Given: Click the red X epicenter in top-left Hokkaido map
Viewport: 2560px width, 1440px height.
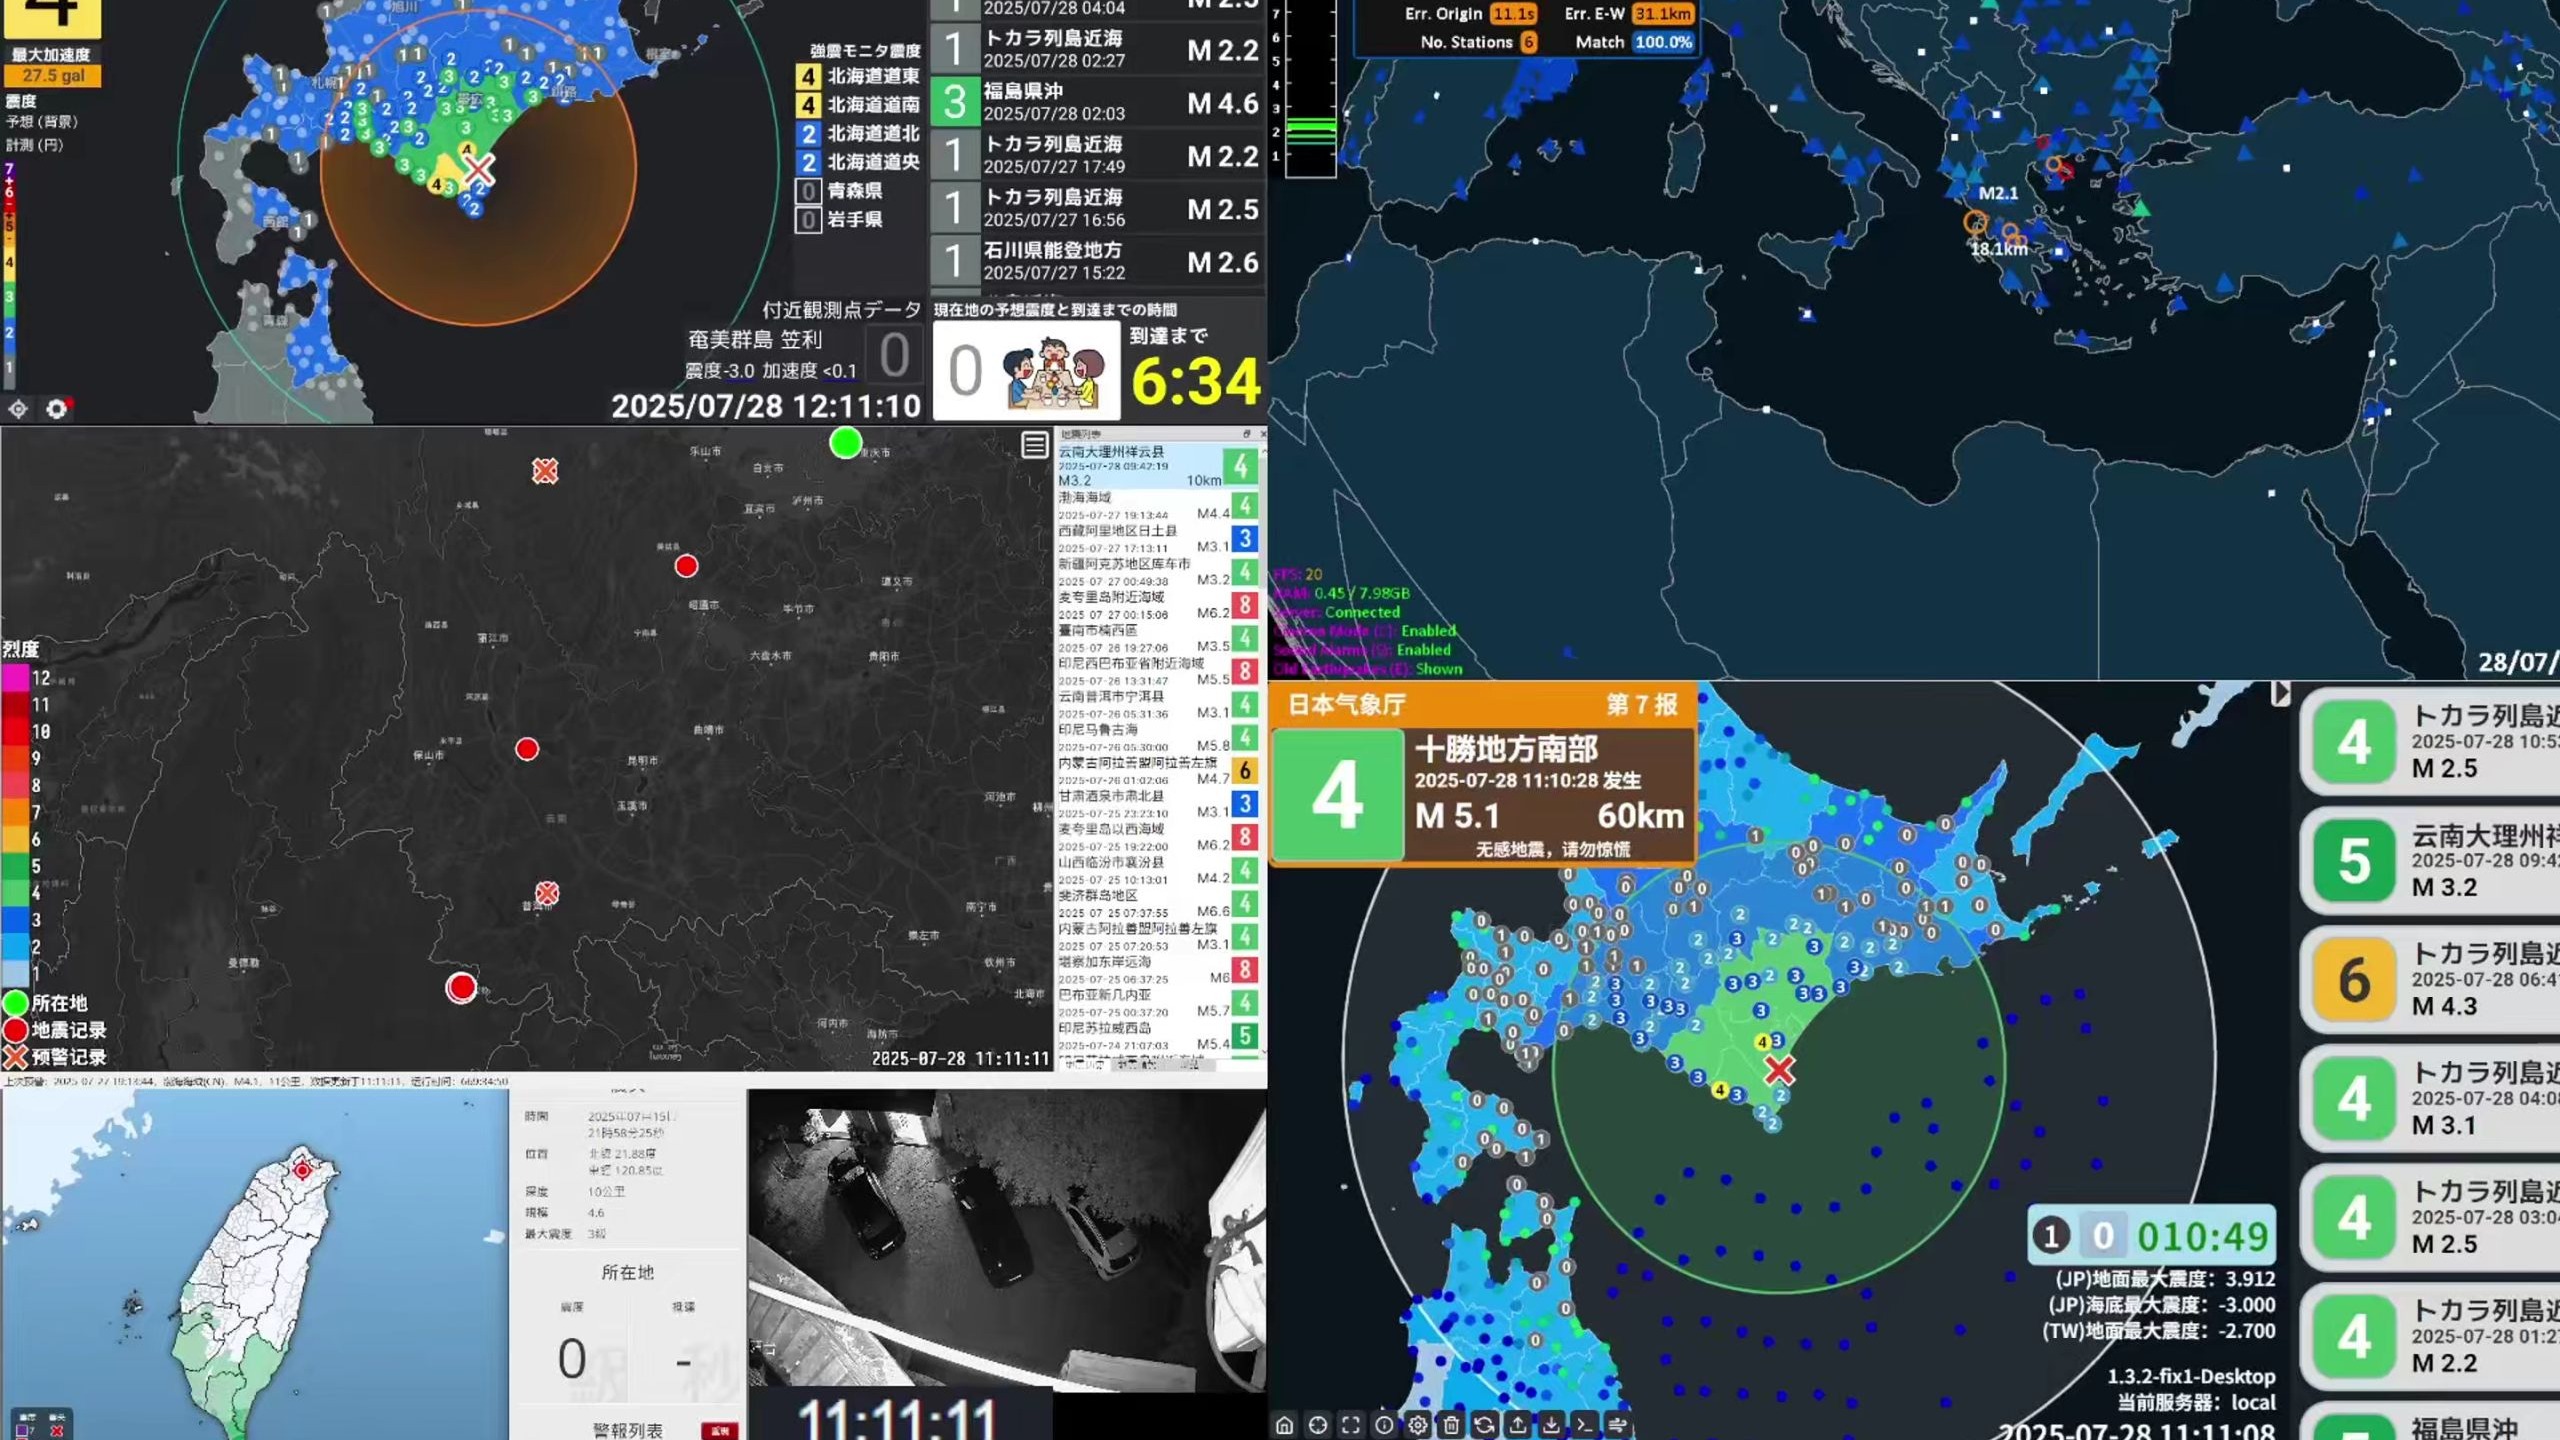Looking at the screenshot, I should pos(480,168).
